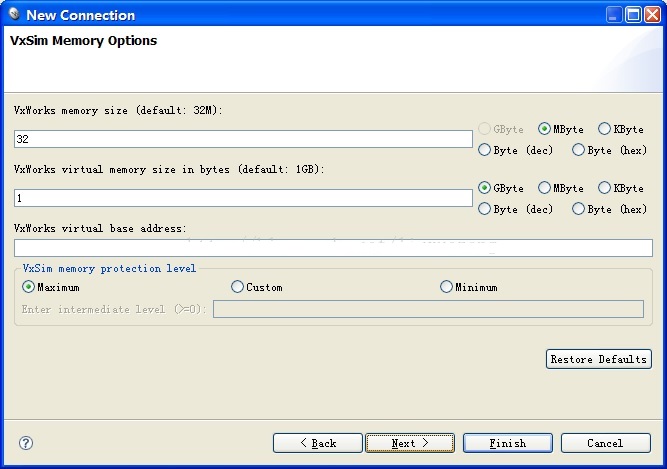Viewport: 667px width, 469px height.
Task: Minimize the New Connection window
Action: (614, 15)
